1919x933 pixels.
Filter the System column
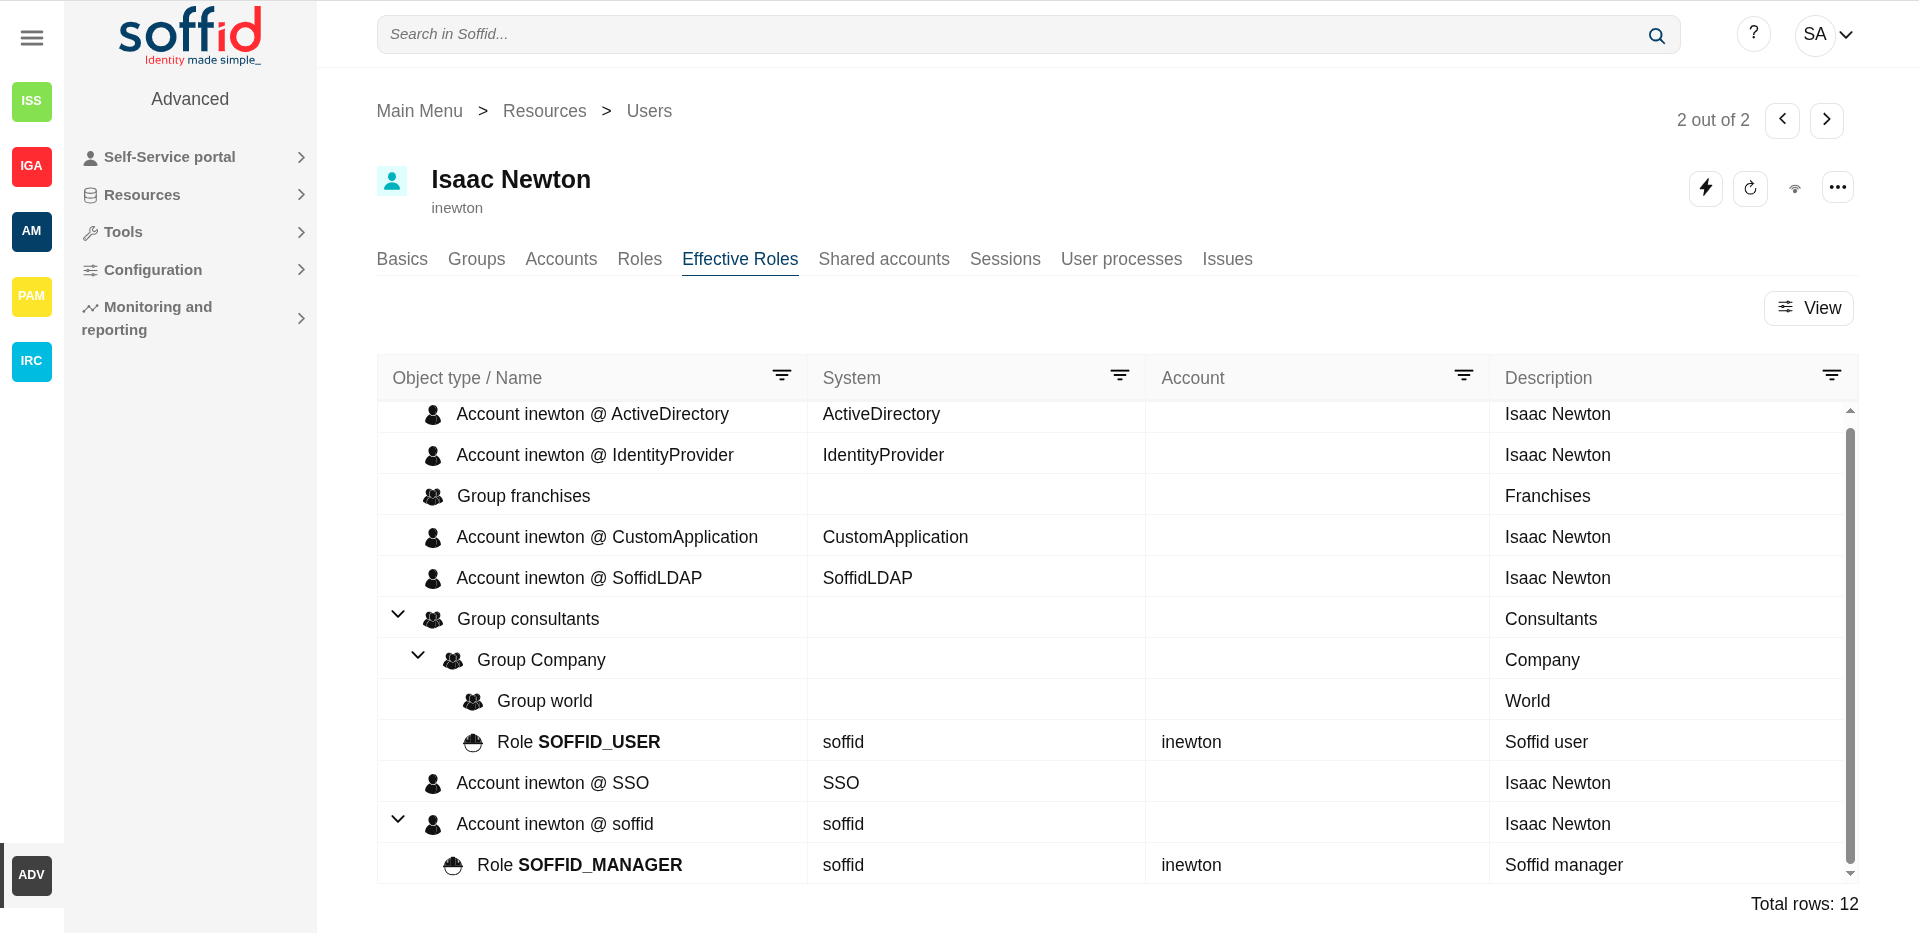[1120, 376]
